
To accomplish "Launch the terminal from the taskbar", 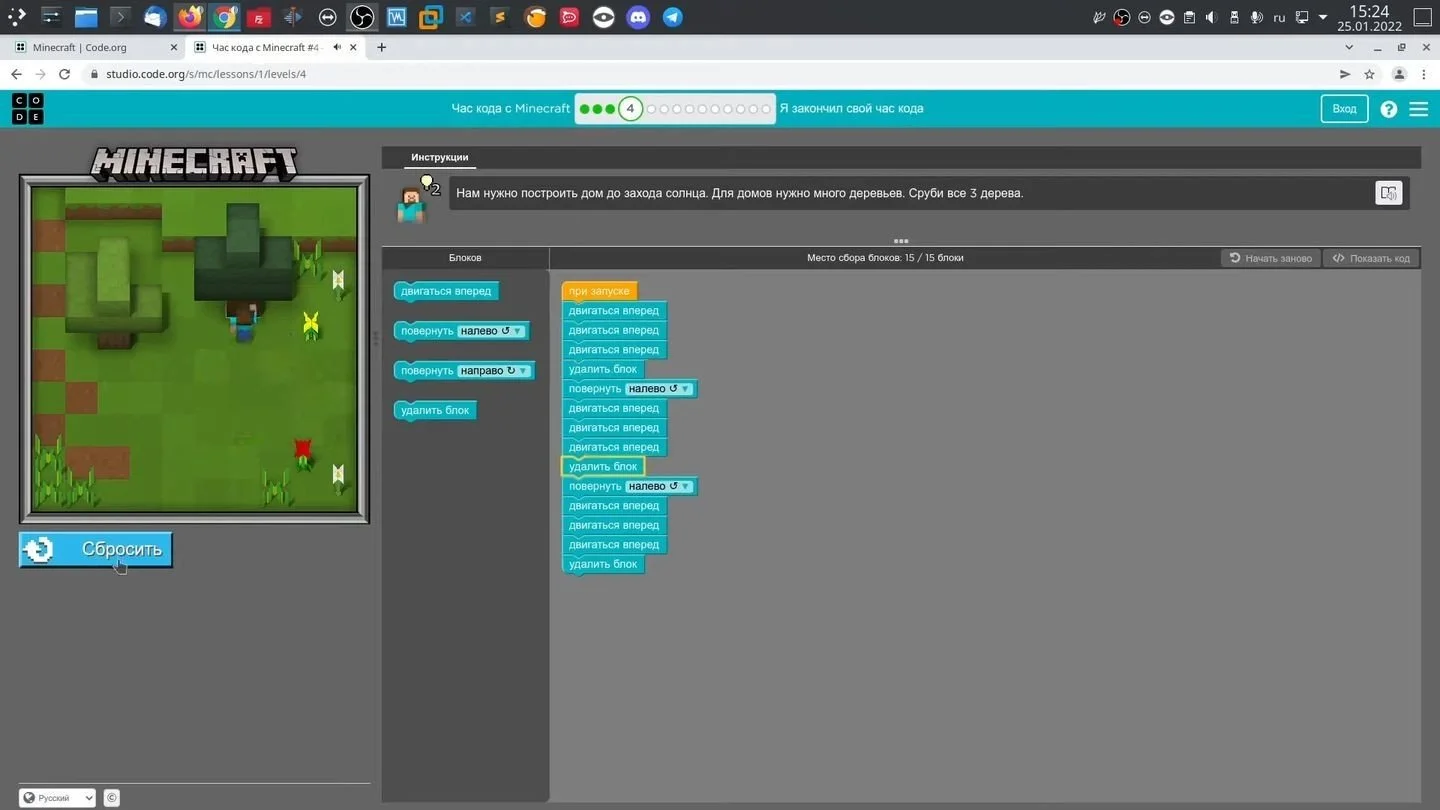I will 120,17.
